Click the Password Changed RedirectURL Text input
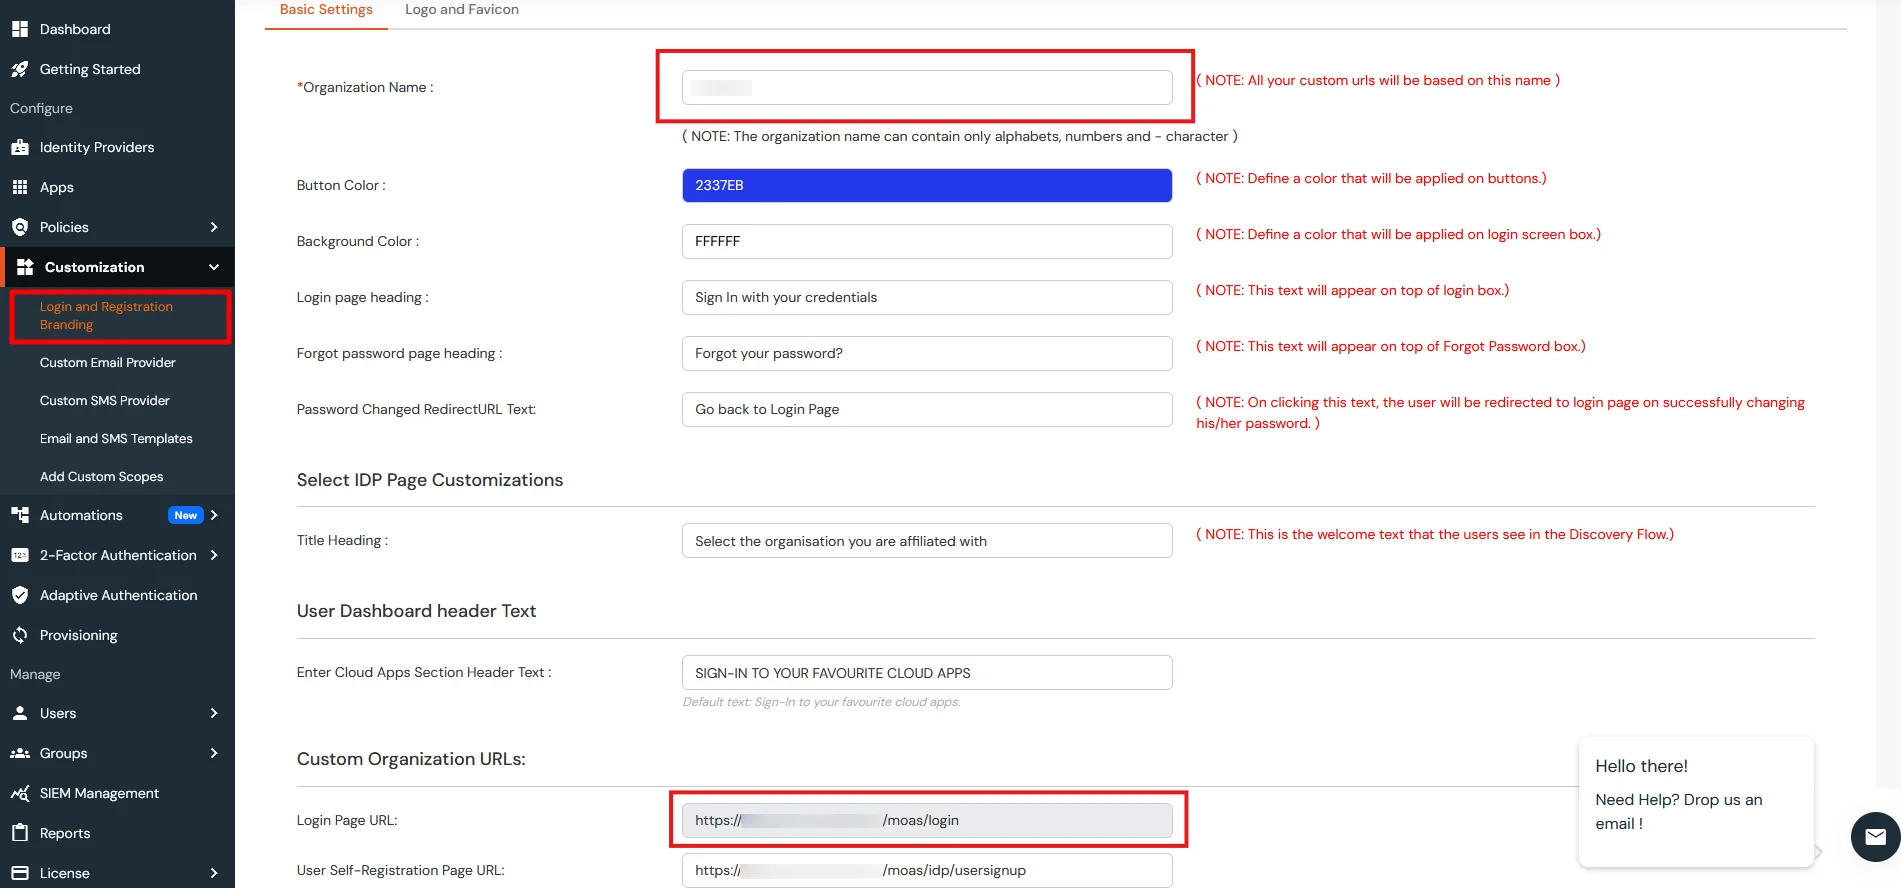1901x888 pixels. [x=927, y=409]
